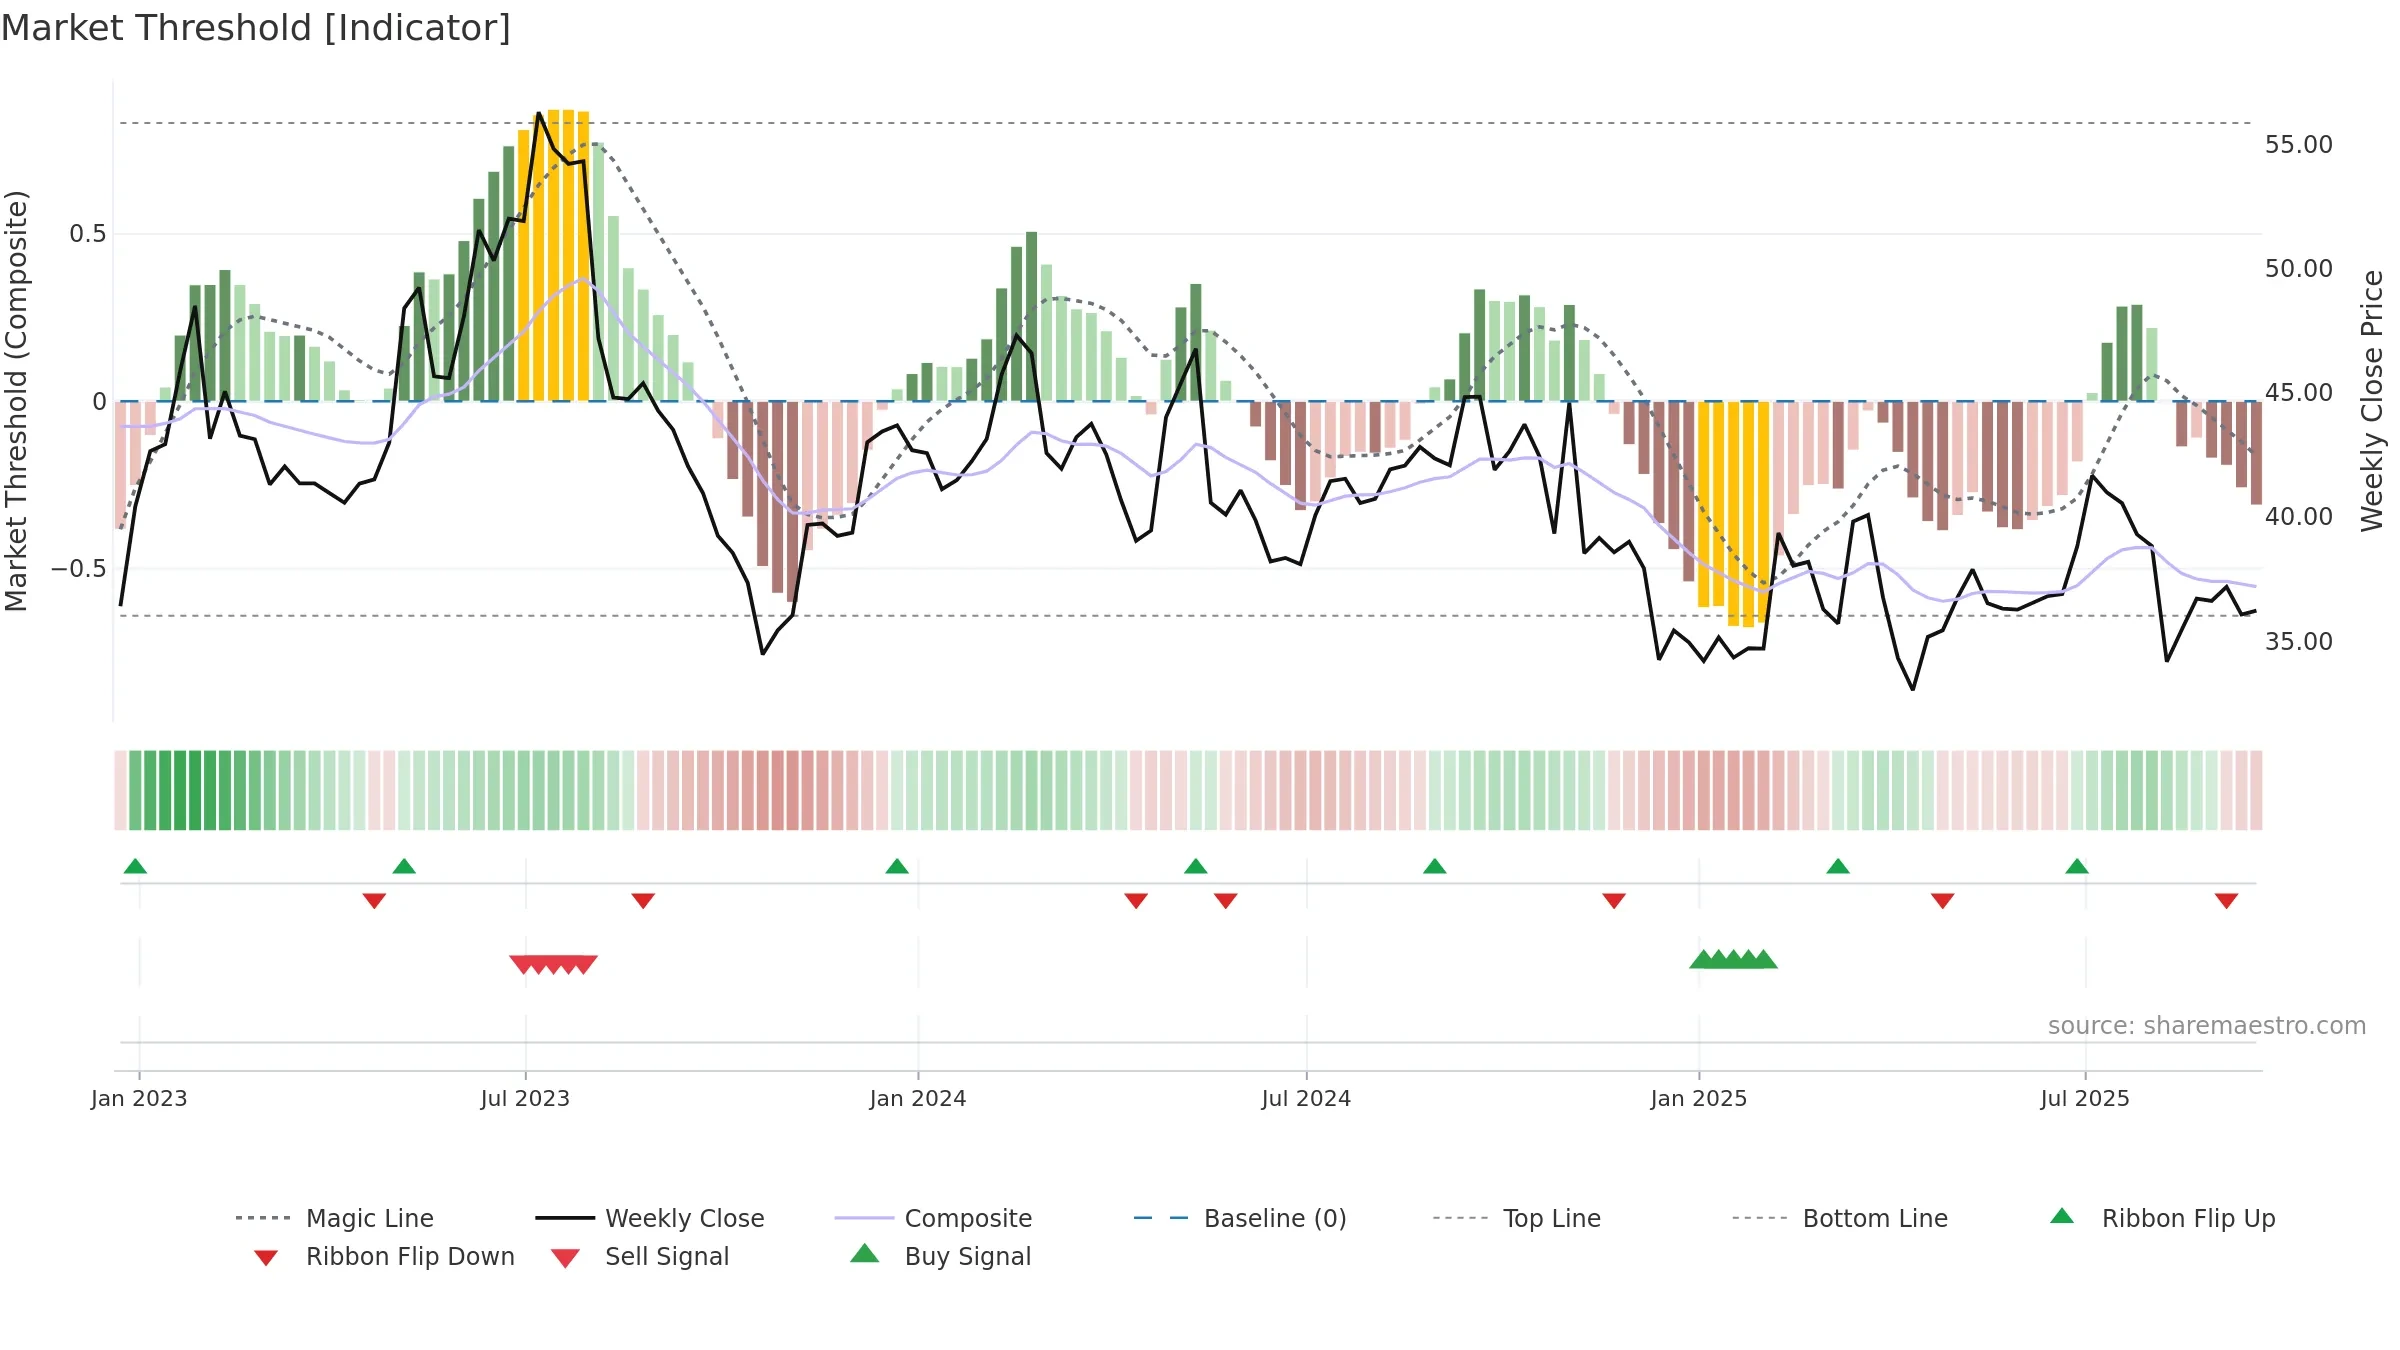Image resolution: width=2400 pixels, height=1350 pixels.
Task: Toggle the Bottom Line legend entry
Action: tap(1840, 1218)
